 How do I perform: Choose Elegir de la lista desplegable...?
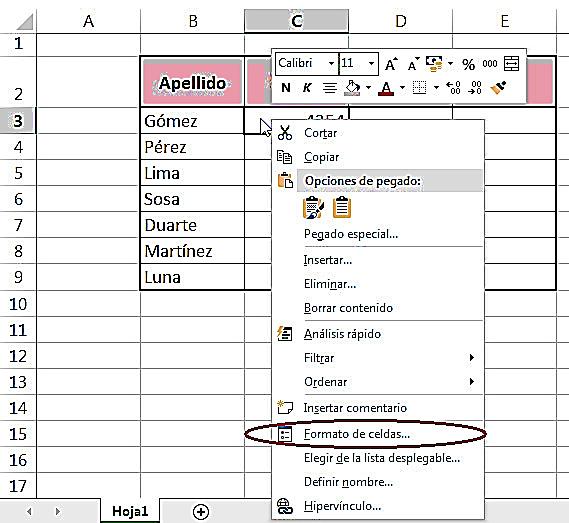(378, 458)
